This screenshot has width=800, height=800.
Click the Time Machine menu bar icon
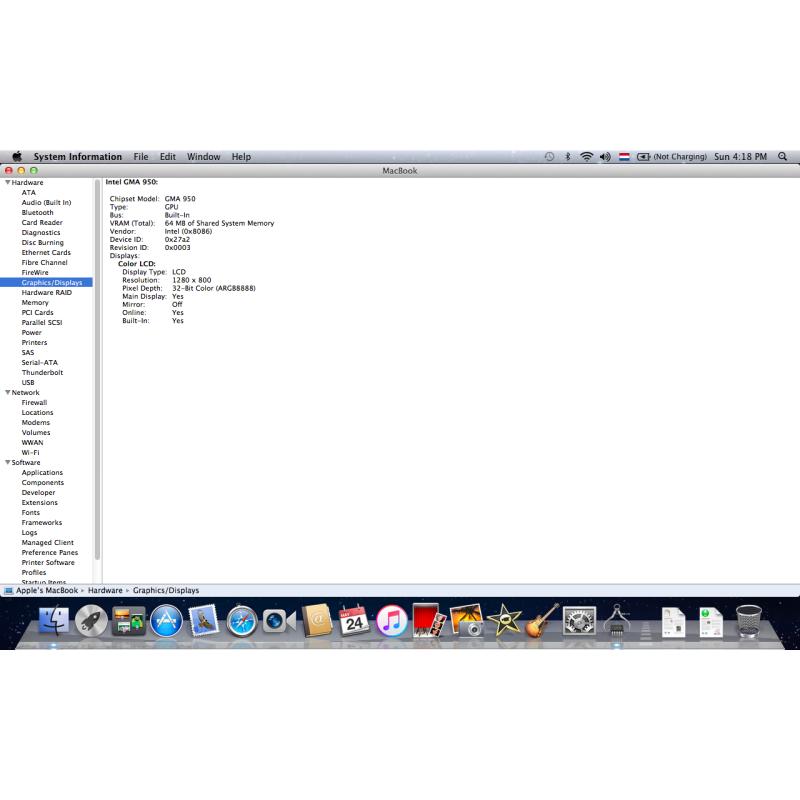point(549,157)
